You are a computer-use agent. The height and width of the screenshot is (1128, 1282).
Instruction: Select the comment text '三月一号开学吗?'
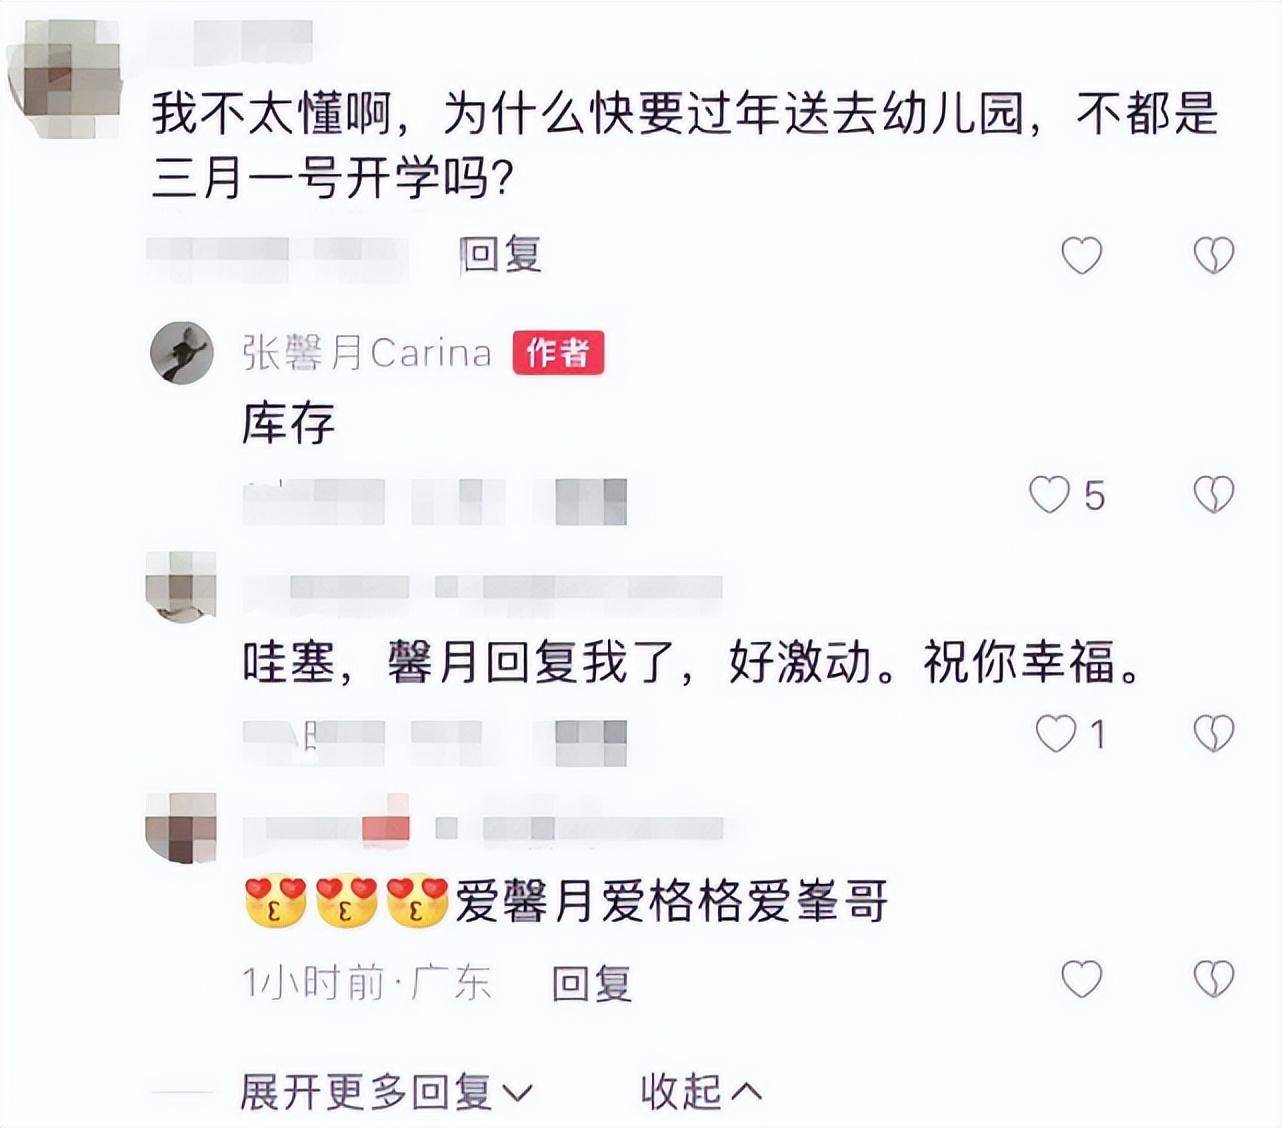333,180
